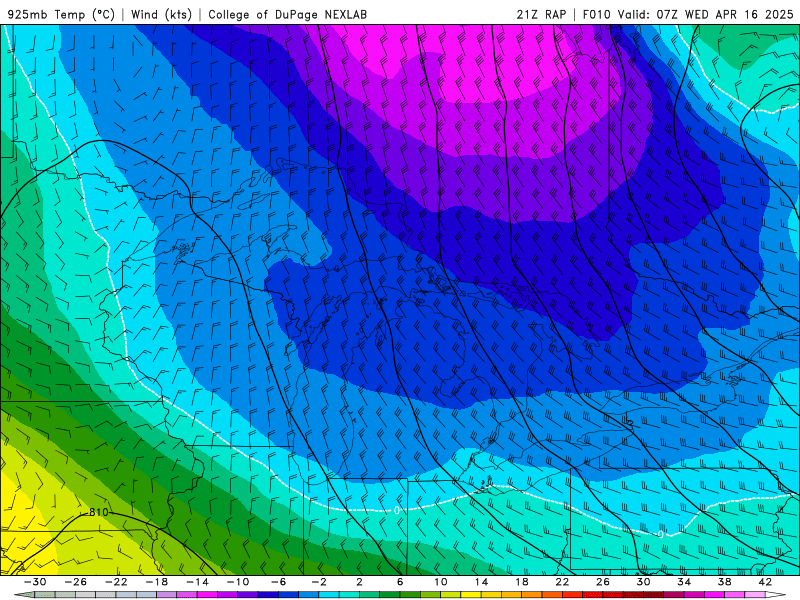Click the 34 color scale label
The image size is (800, 600).
pos(684,582)
